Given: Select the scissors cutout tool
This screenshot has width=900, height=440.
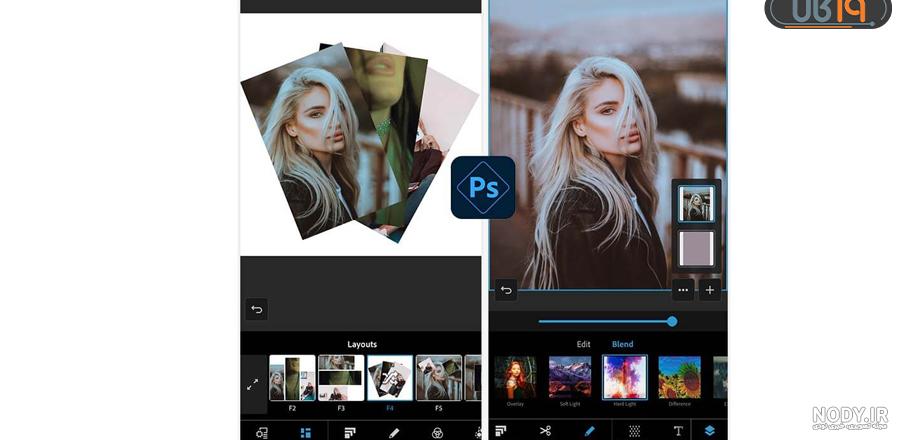Looking at the screenshot, I should [545, 431].
